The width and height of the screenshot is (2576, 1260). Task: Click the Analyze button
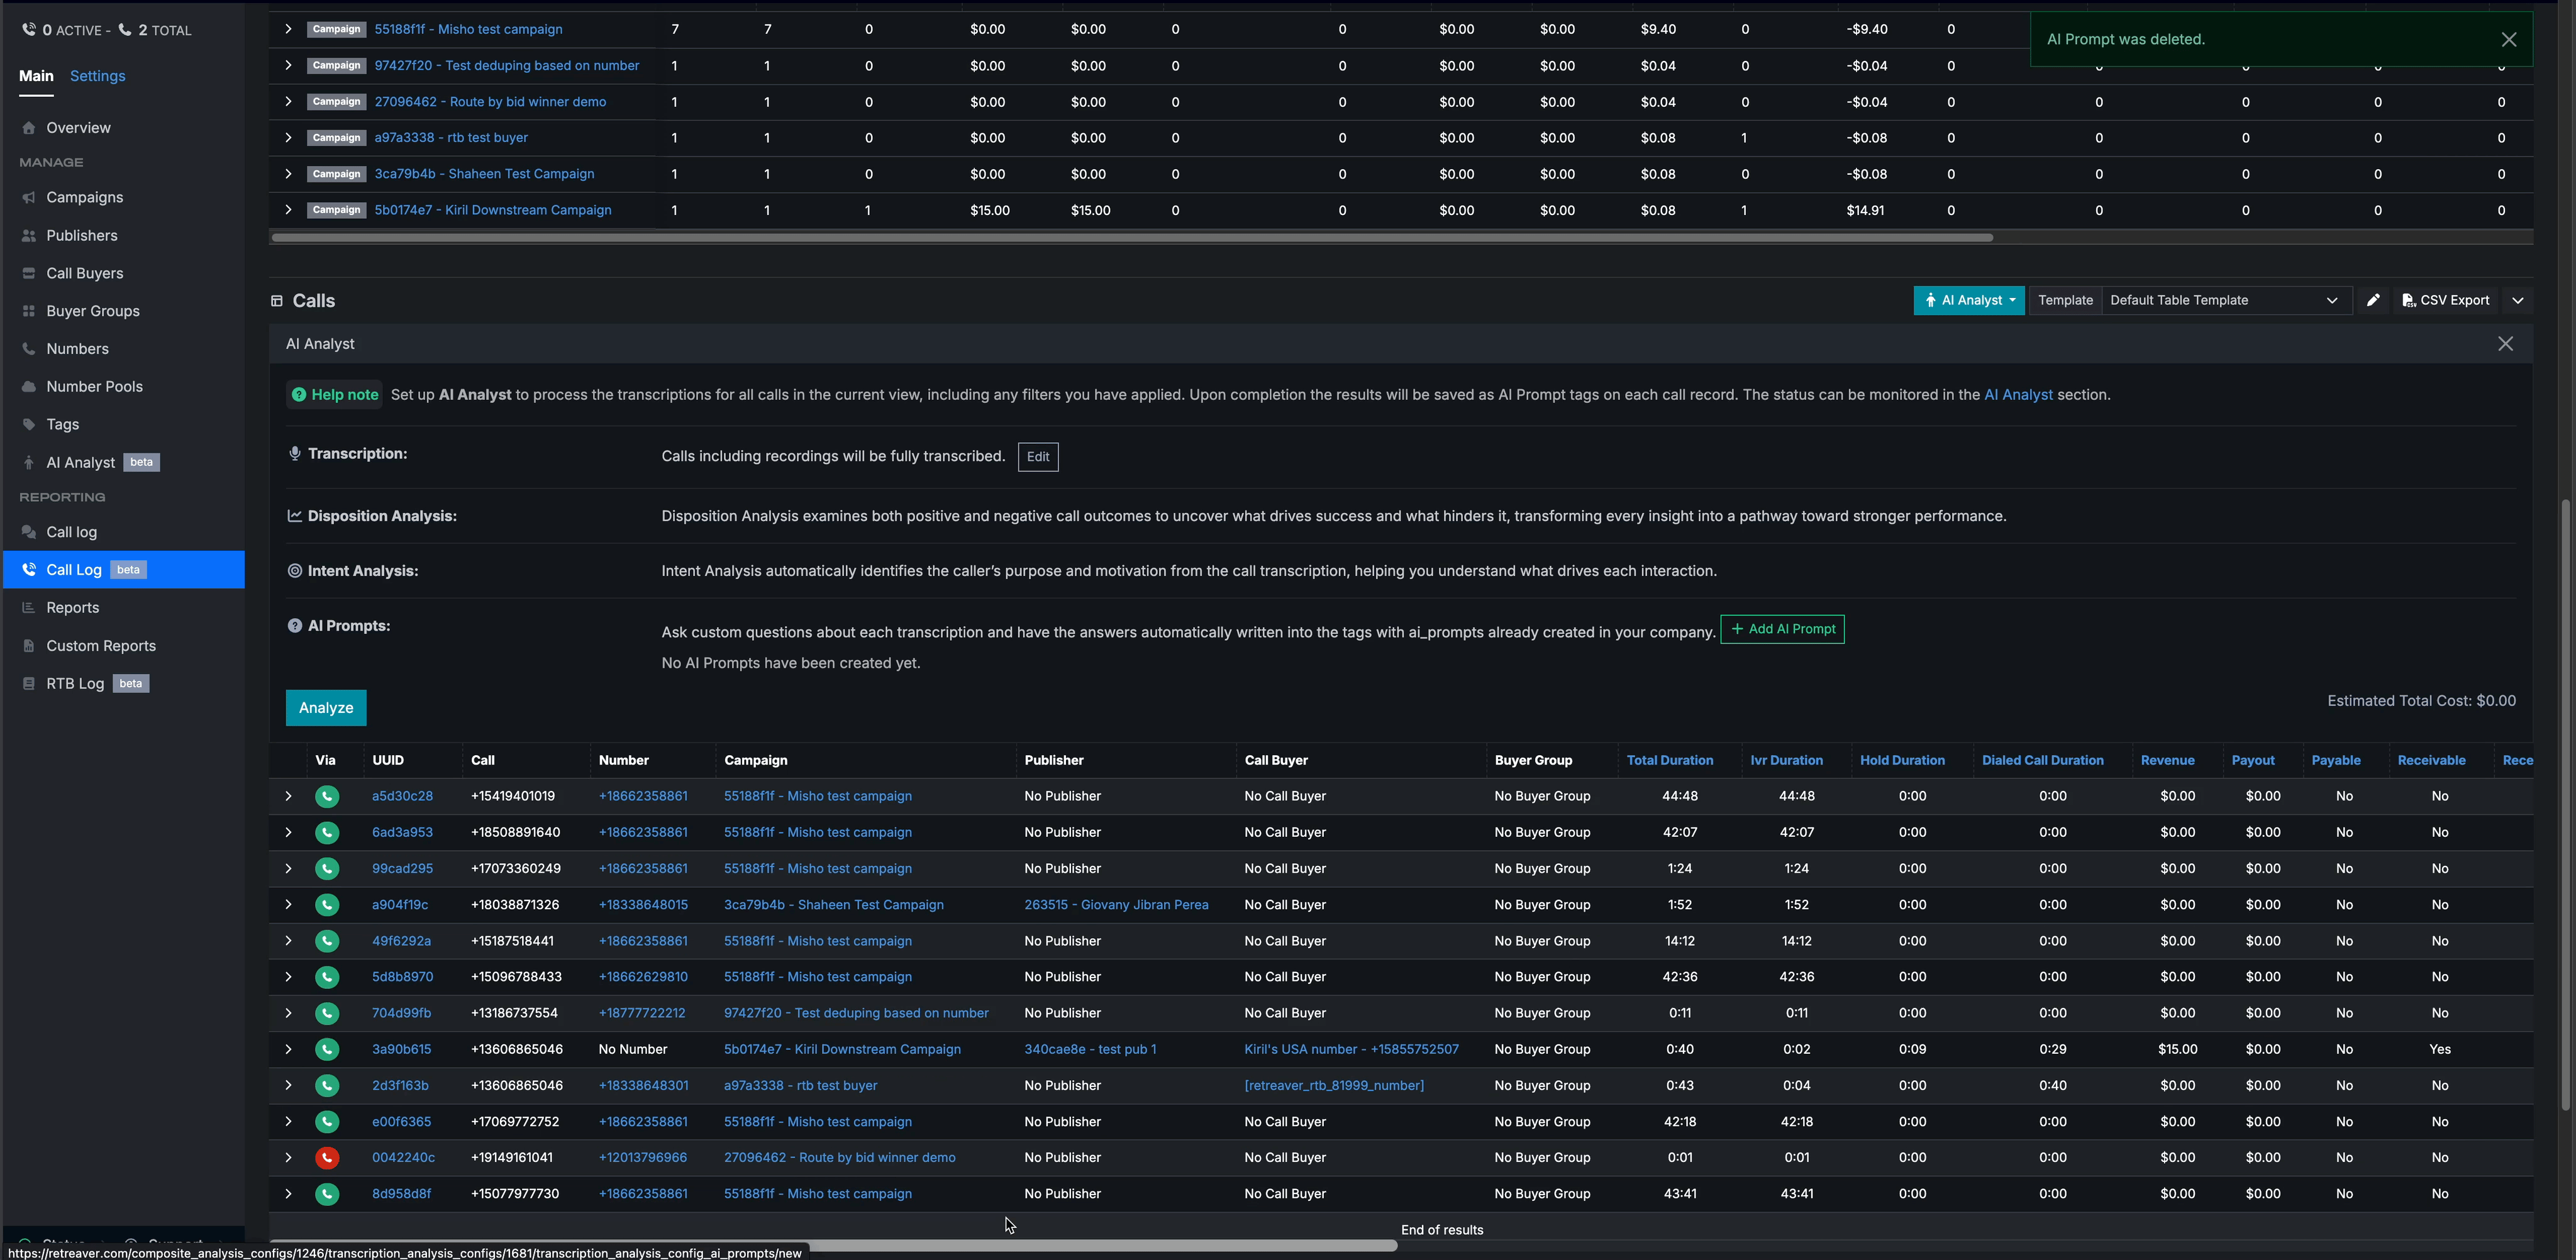[326, 708]
